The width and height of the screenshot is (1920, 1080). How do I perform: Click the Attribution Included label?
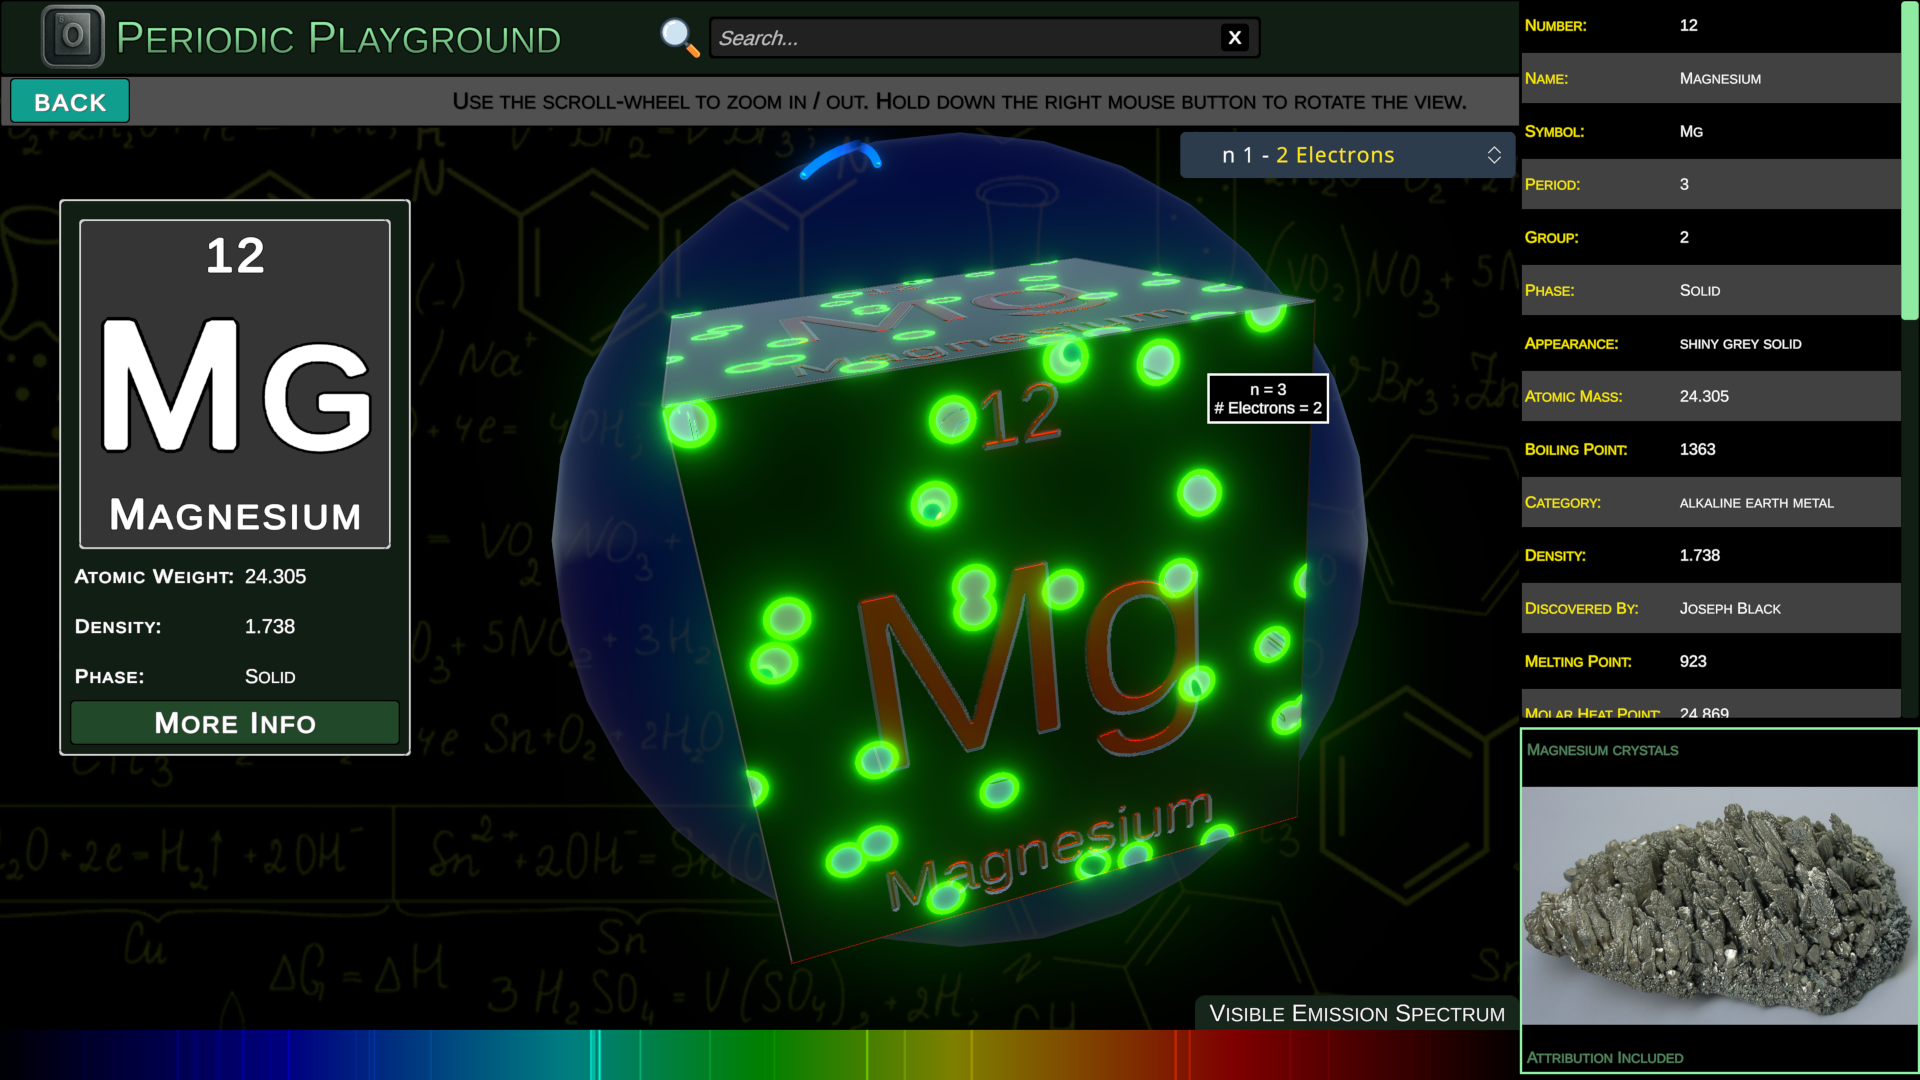(x=1605, y=1057)
